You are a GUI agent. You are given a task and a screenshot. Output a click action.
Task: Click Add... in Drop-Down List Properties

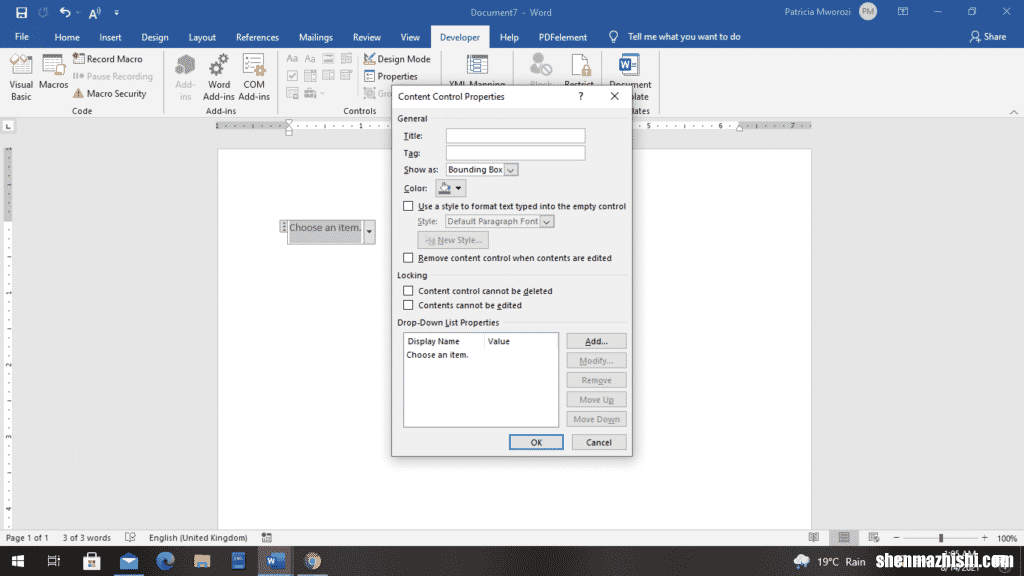pos(596,341)
